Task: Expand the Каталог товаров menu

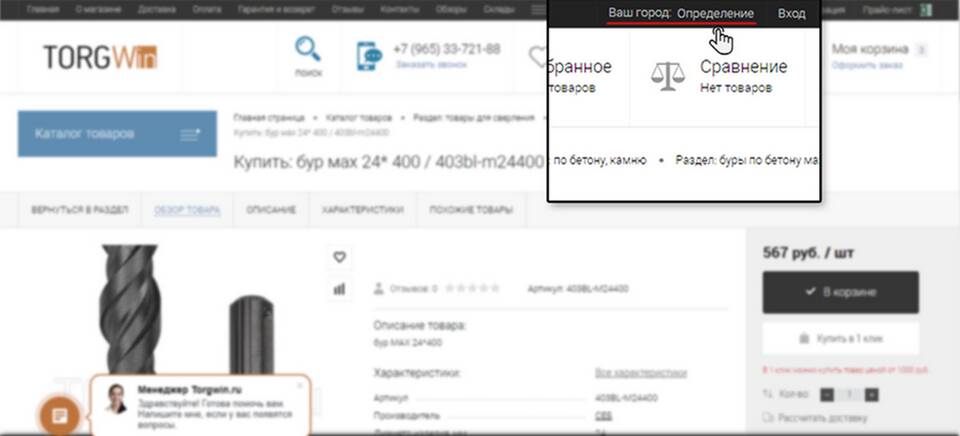Action: click(x=118, y=134)
